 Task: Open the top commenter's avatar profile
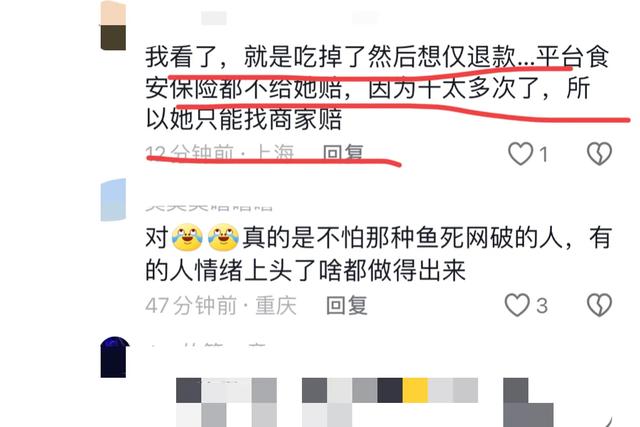point(113,25)
